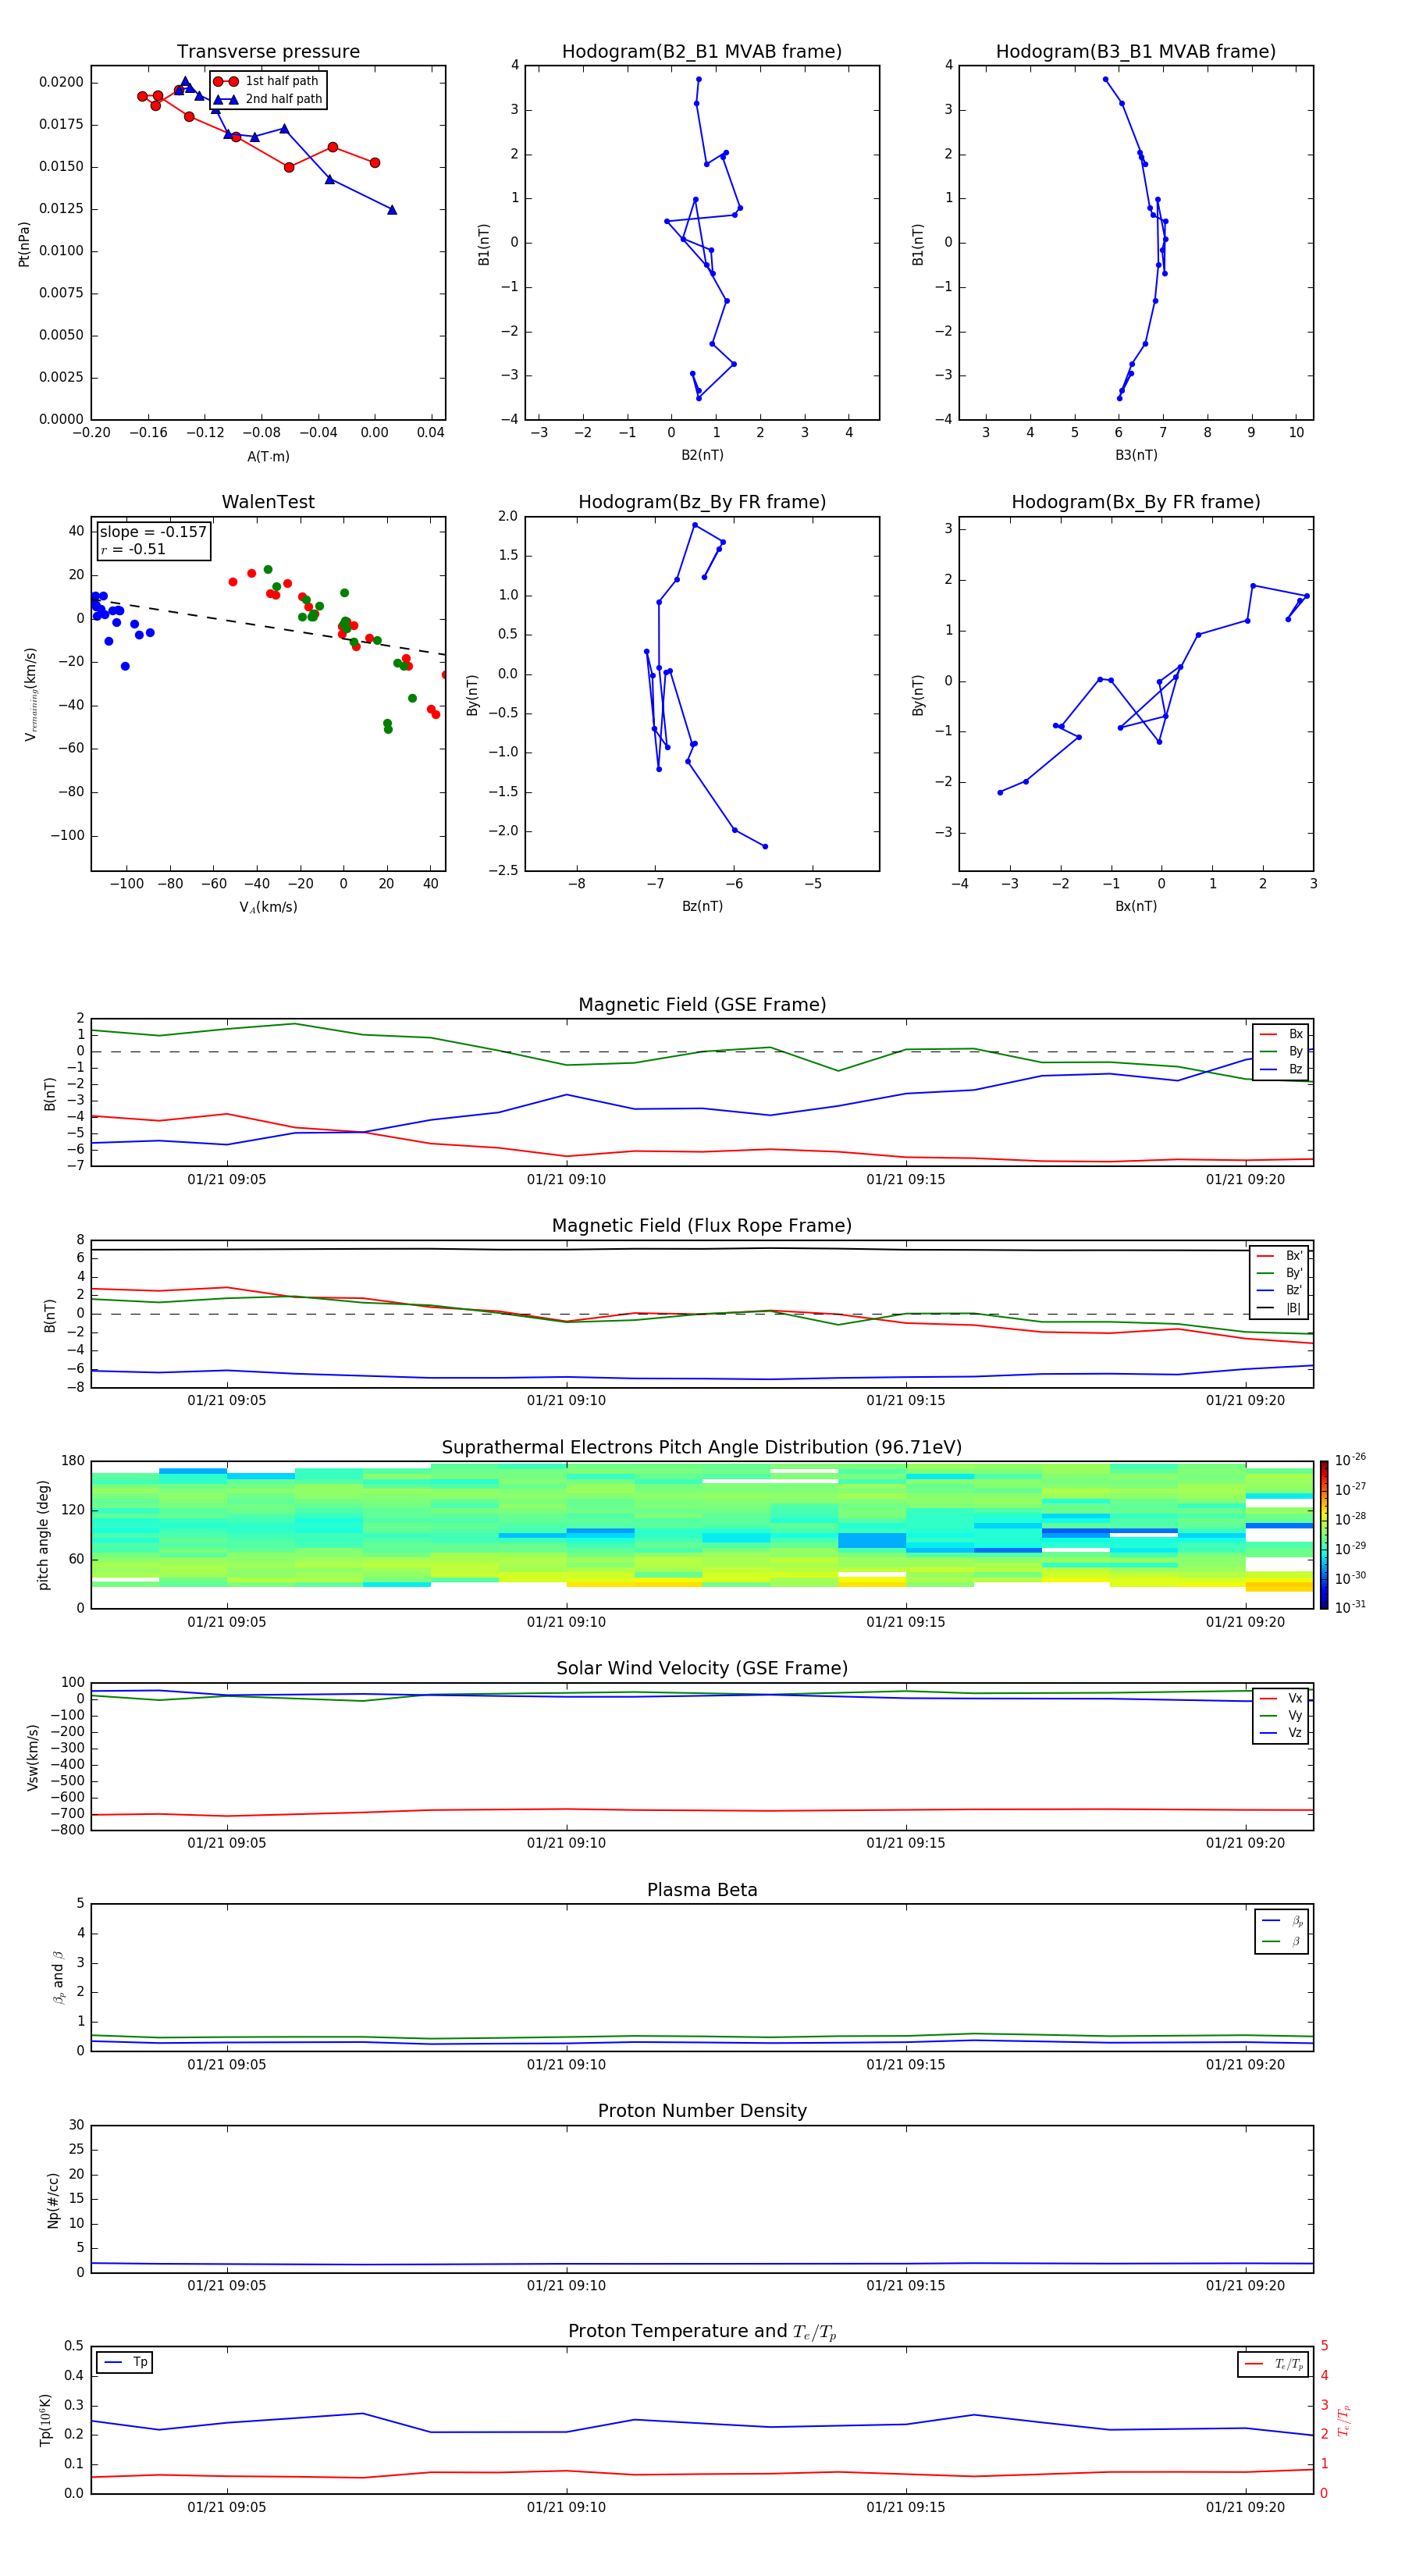Click the "Pt(nPa)" y-axis label

coord(24,243)
